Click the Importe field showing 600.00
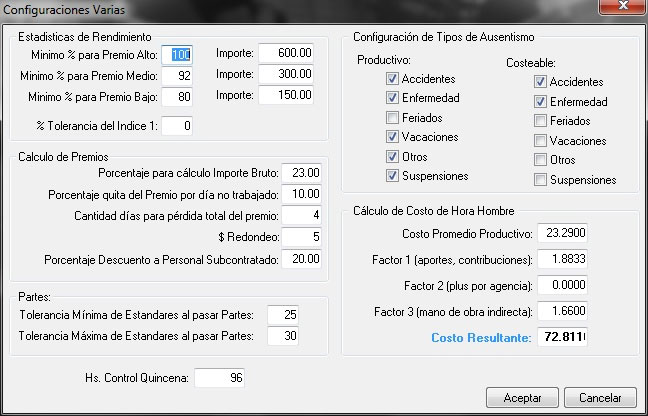The width and height of the screenshot is (648, 416). pyautogui.click(x=286, y=53)
